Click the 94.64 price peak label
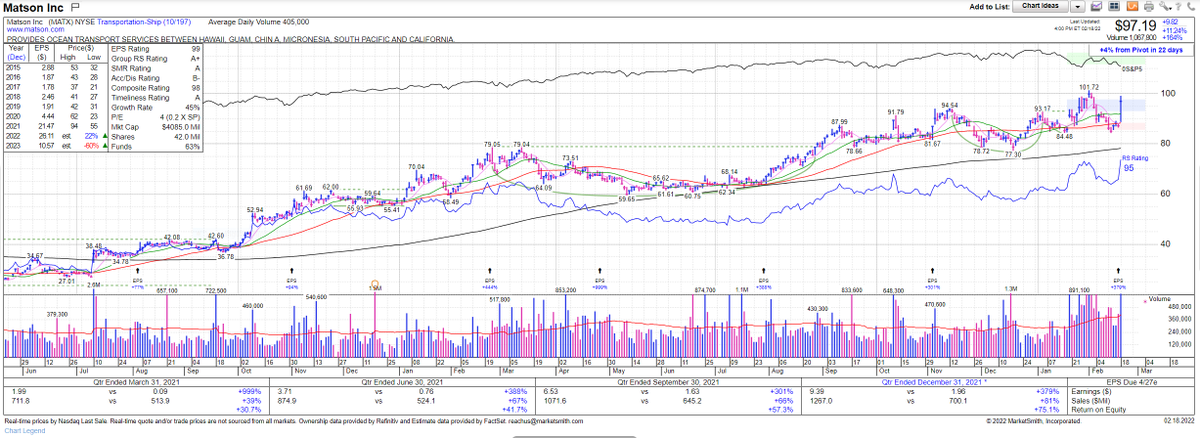Viewport: 1200px width, 438px height. pyautogui.click(x=950, y=104)
